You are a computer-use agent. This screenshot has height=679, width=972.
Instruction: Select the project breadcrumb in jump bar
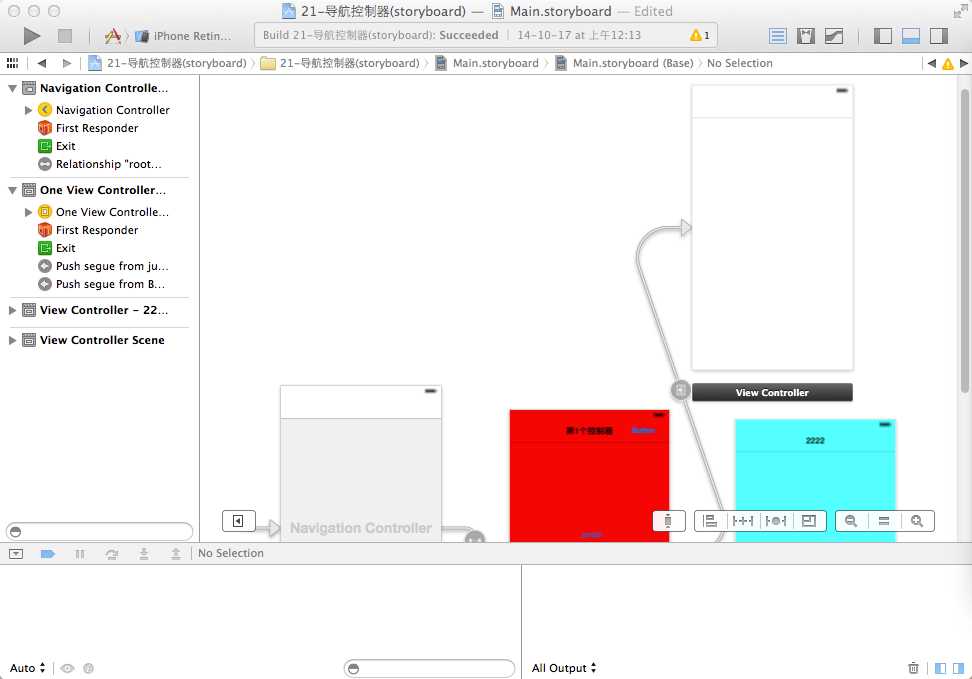167,63
